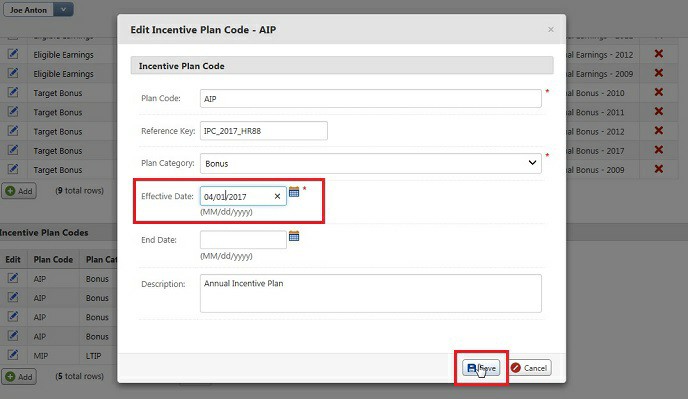Focus the Description text area
Image resolution: width=688 pixels, height=399 pixels.
pos(371,293)
